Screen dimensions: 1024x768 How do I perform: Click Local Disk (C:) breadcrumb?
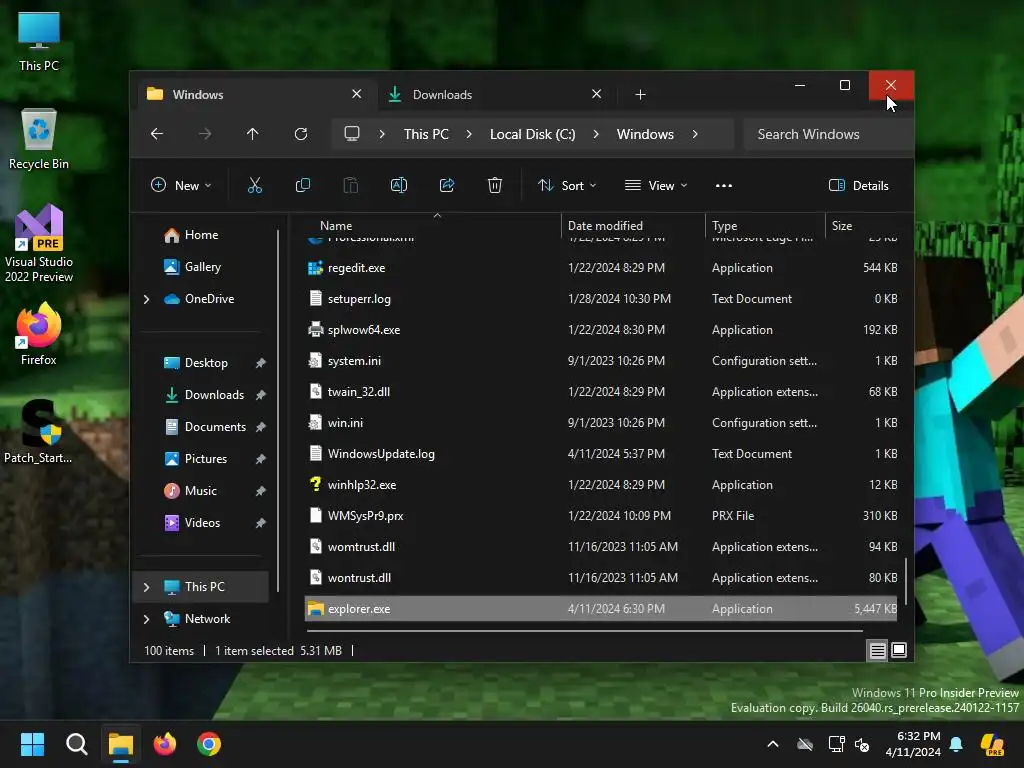532,134
